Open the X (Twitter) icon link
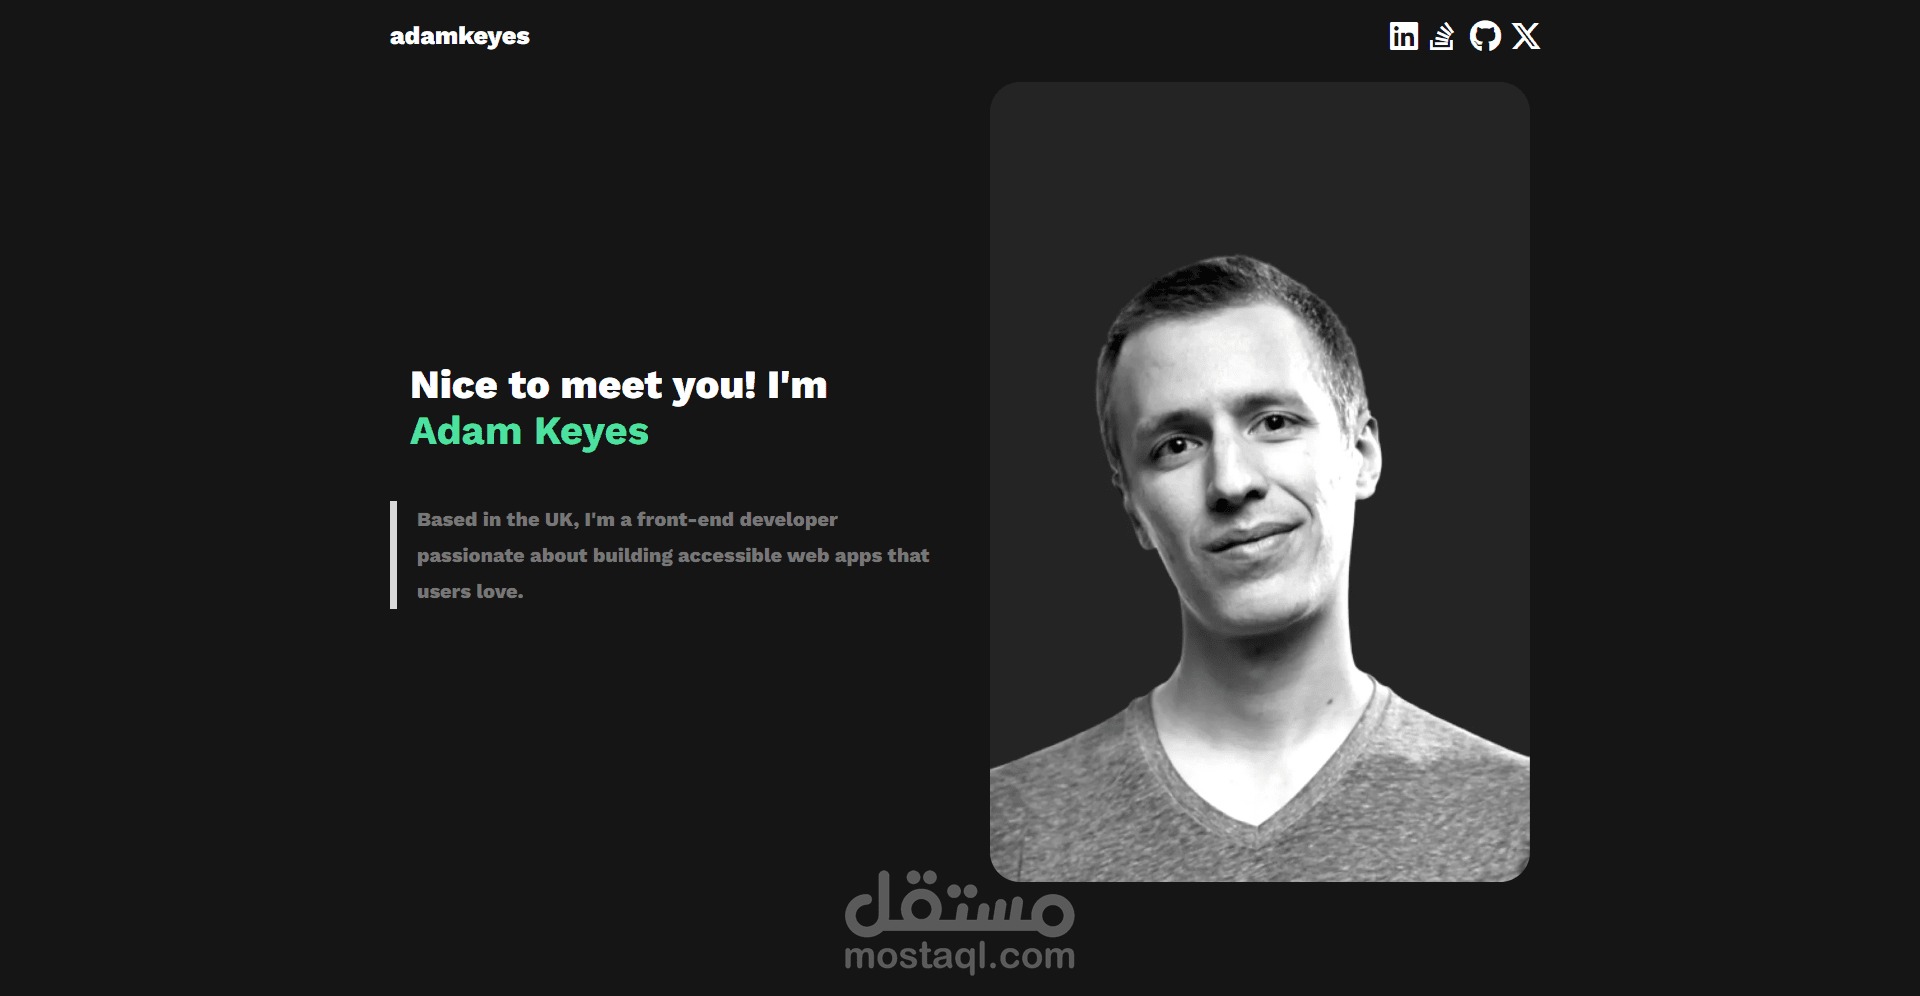This screenshot has height=996, width=1920. coord(1526,36)
